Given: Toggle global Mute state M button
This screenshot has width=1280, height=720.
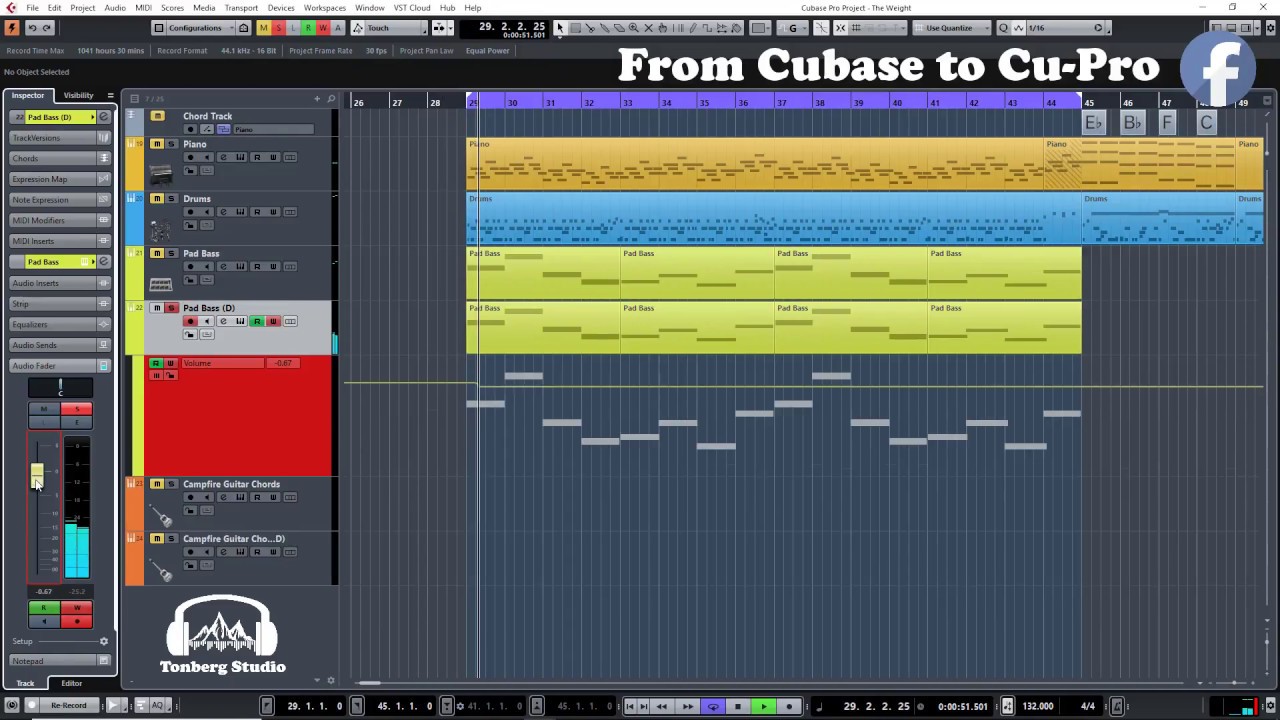Looking at the screenshot, I should pos(263,28).
